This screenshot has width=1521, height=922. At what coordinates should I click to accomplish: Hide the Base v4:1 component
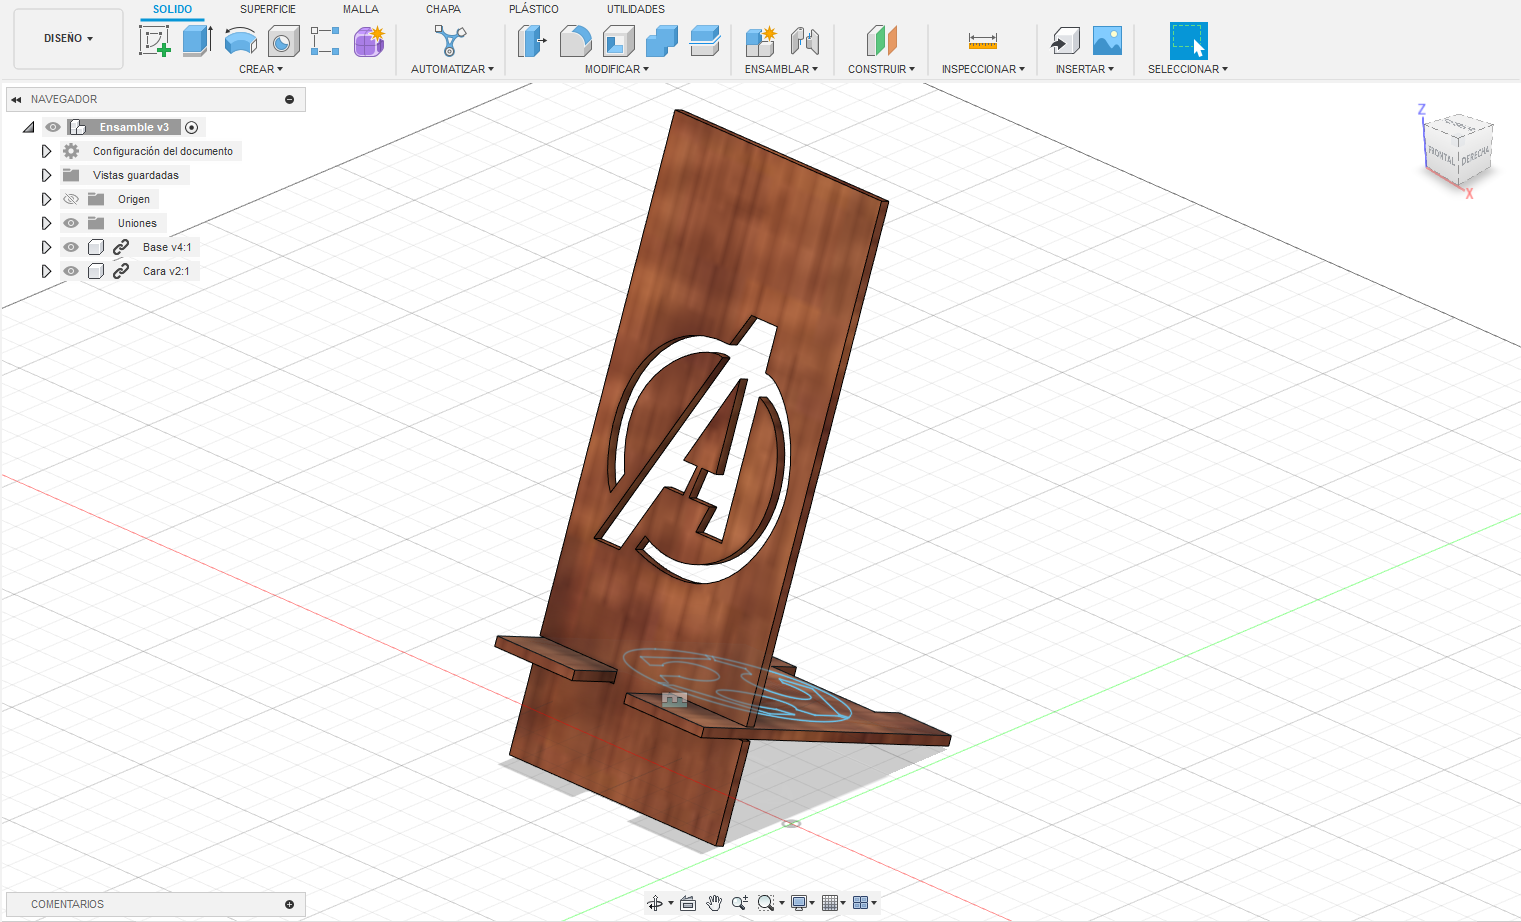click(70, 247)
